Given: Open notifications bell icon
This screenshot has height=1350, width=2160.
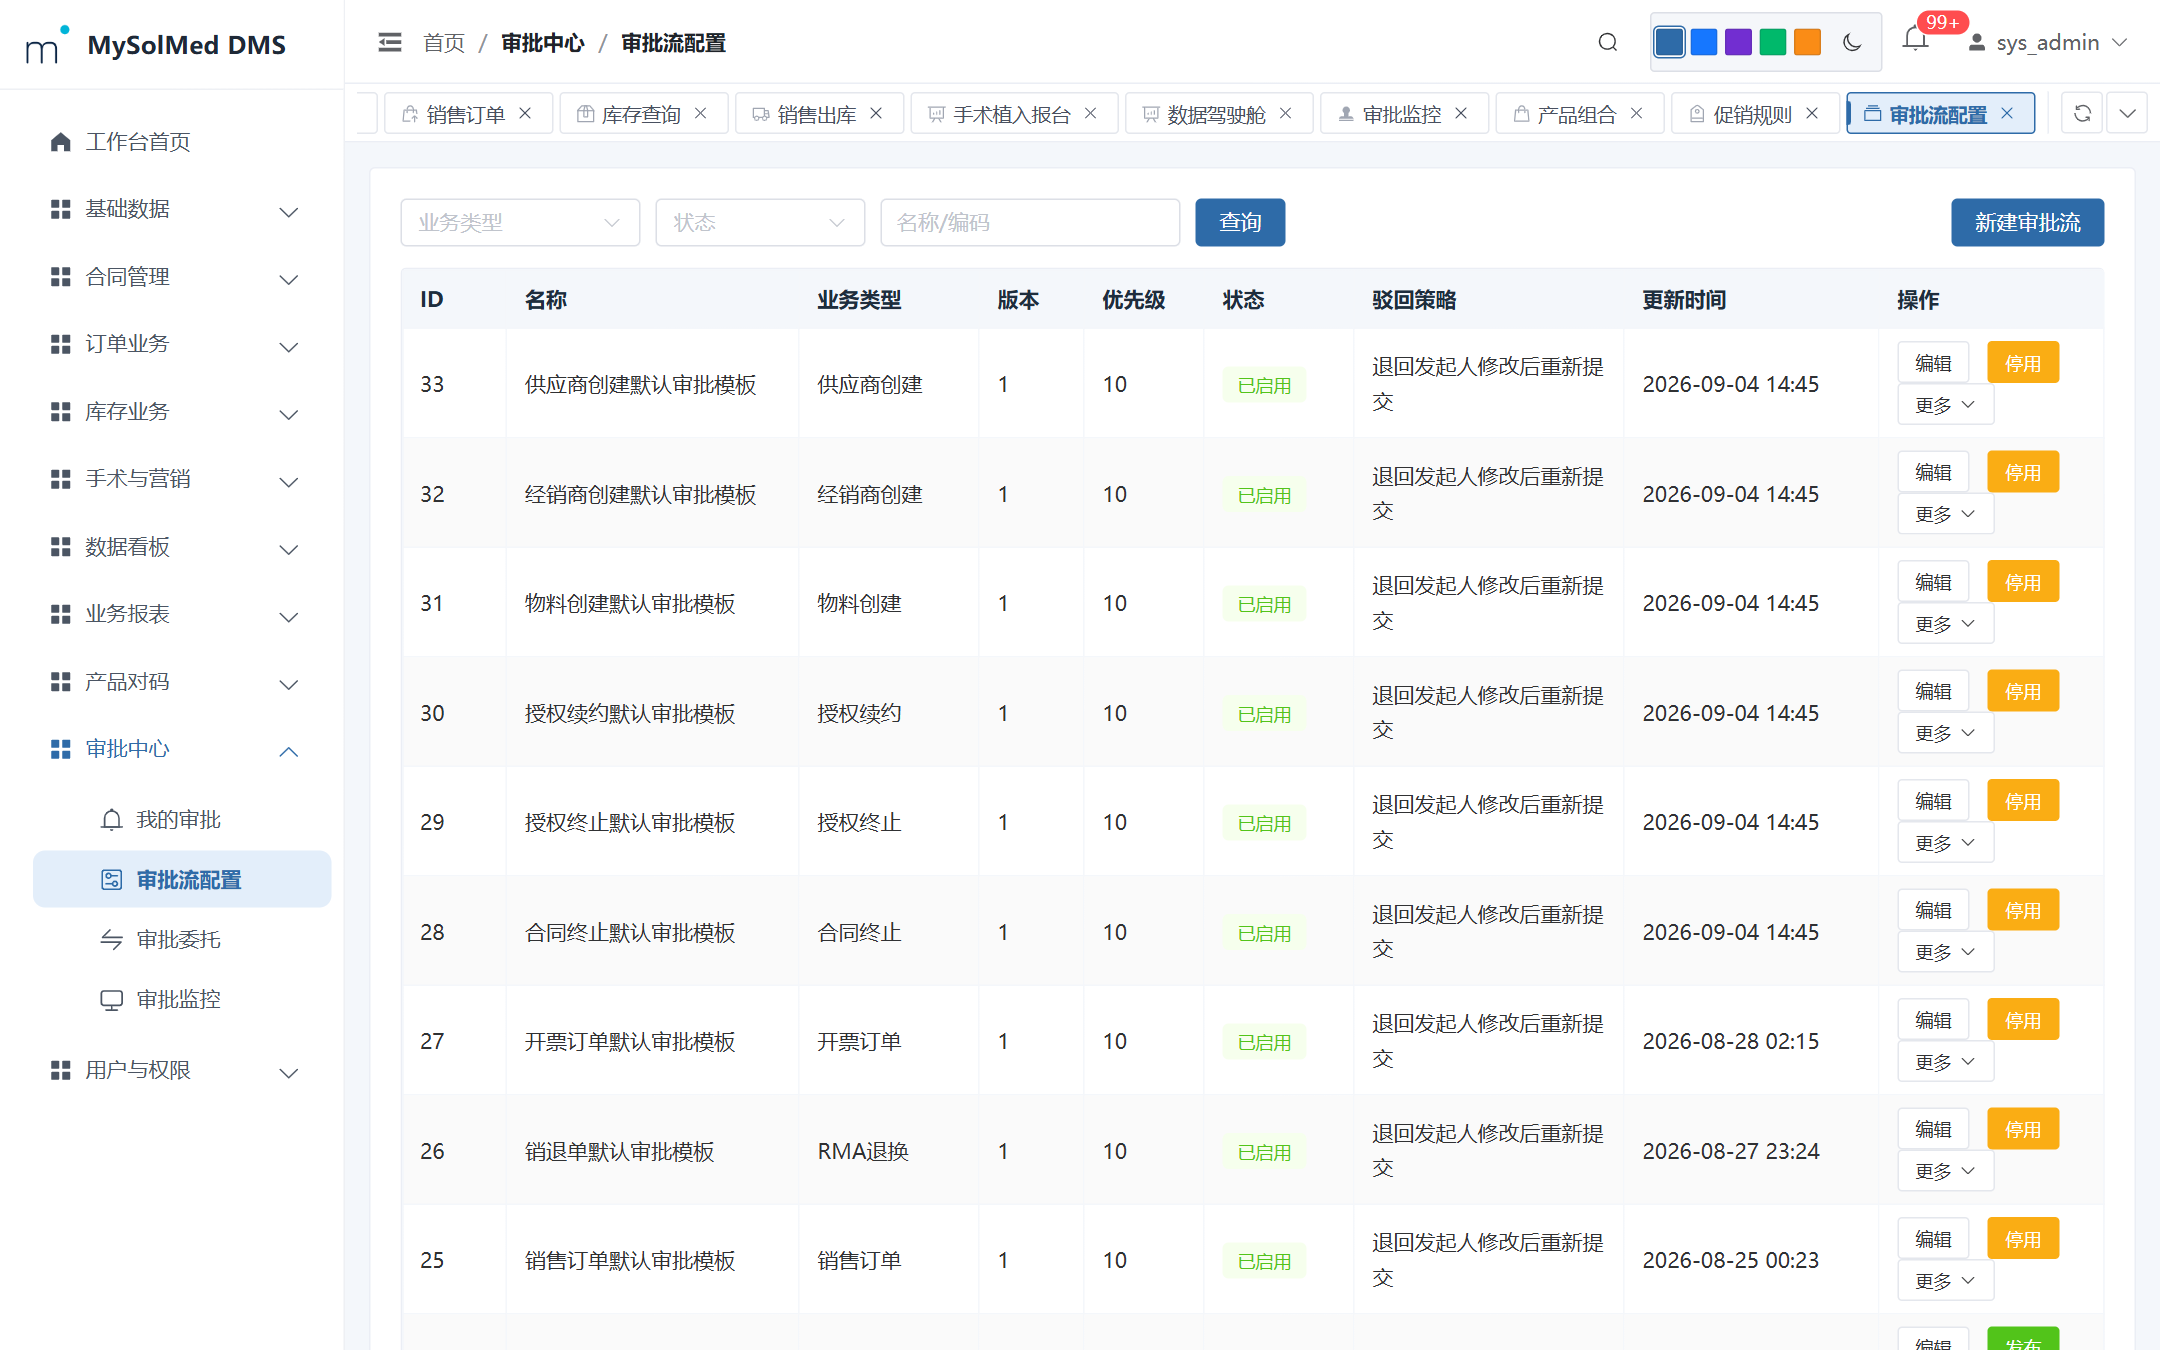Looking at the screenshot, I should 1915,40.
